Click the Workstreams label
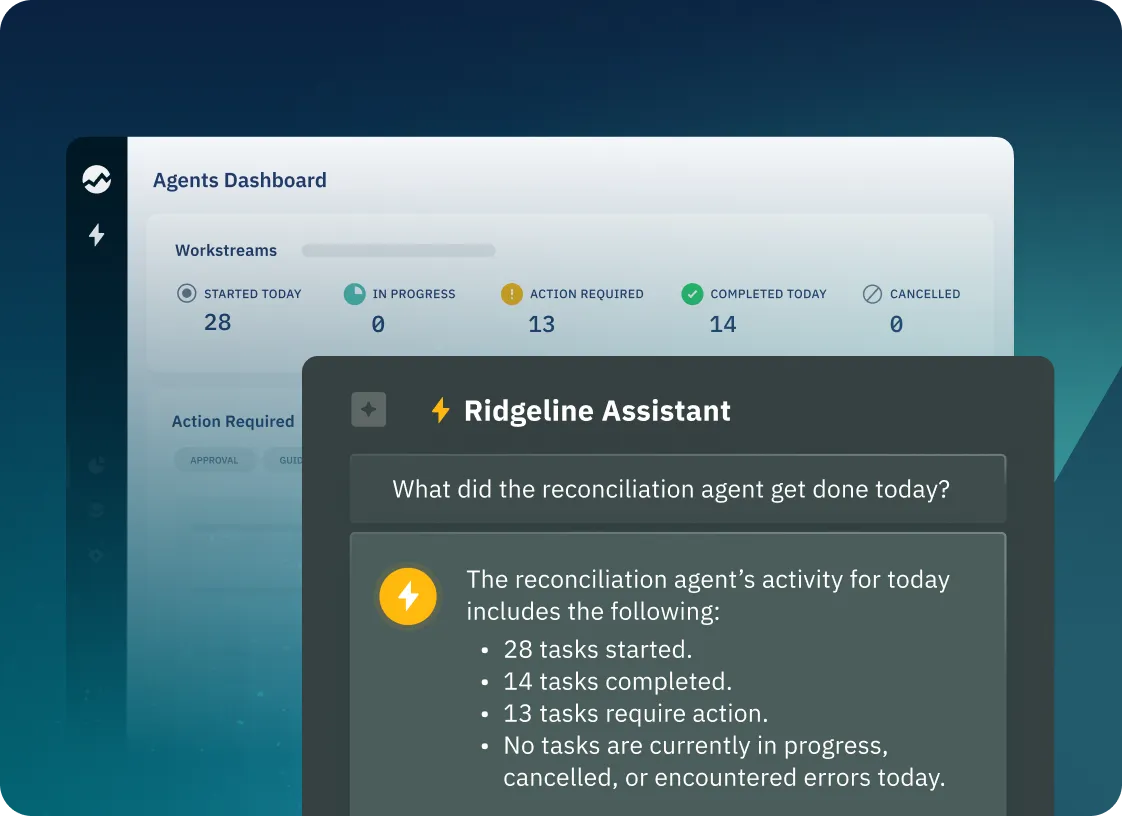1122x816 pixels. pos(226,251)
